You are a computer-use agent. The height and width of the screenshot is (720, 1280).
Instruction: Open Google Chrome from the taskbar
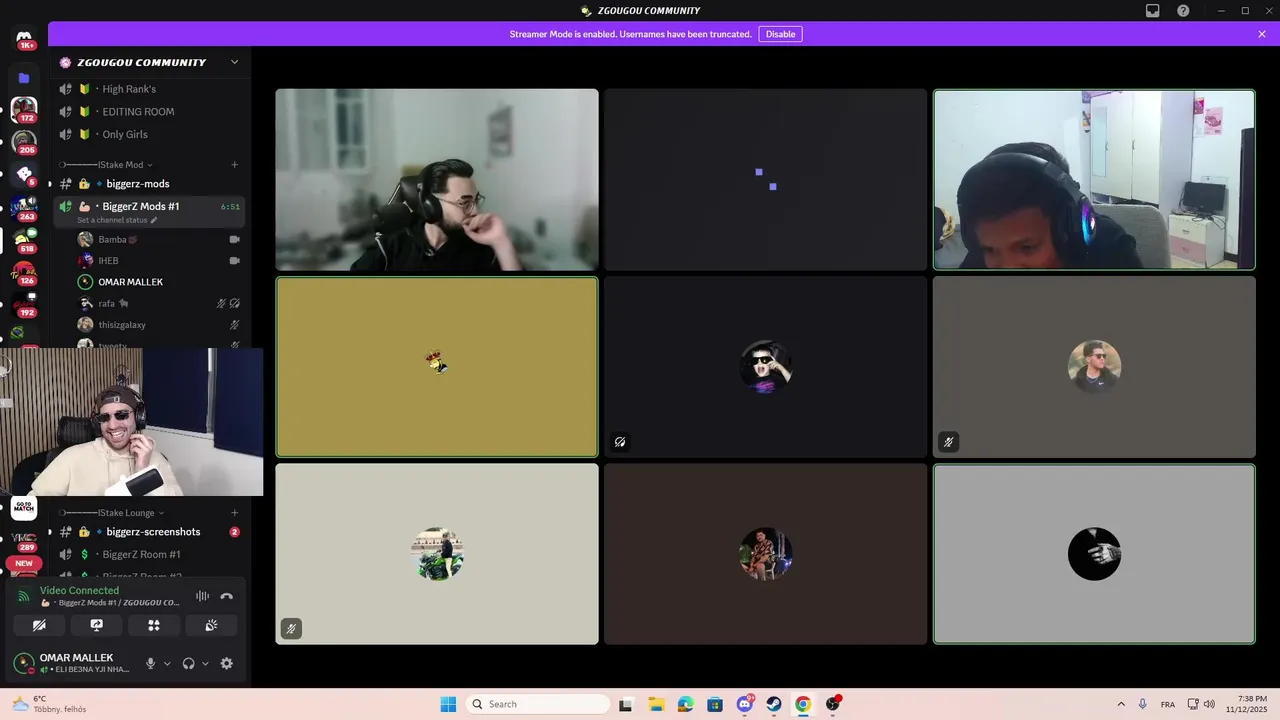[803, 704]
